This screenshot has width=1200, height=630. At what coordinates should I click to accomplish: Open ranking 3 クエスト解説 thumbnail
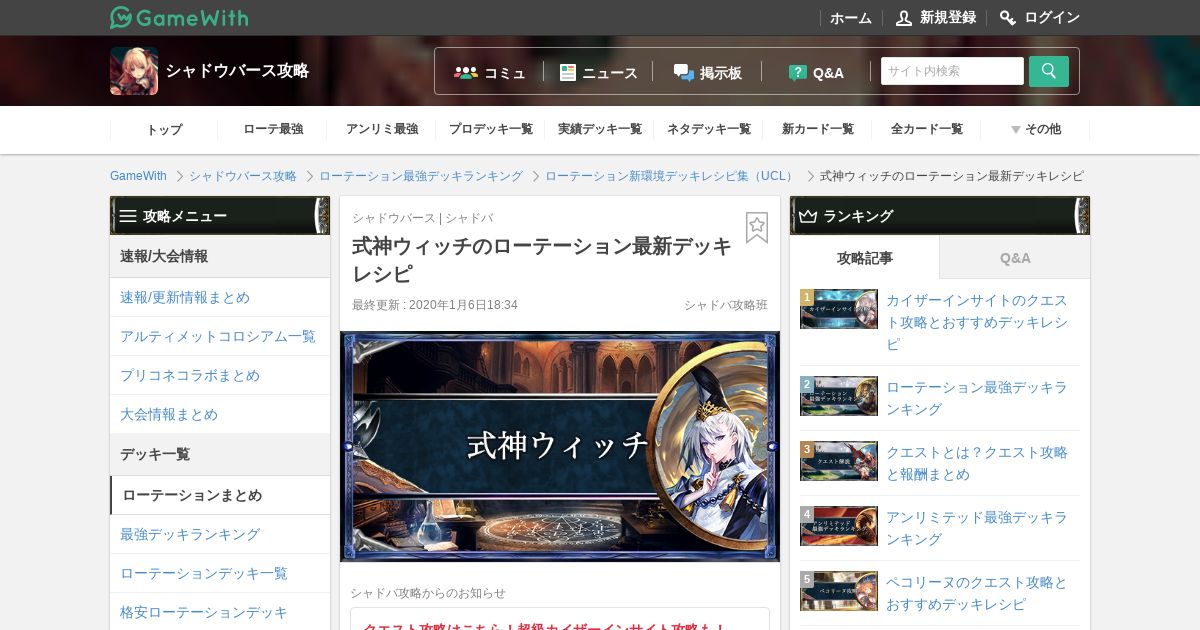(x=839, y=461)
